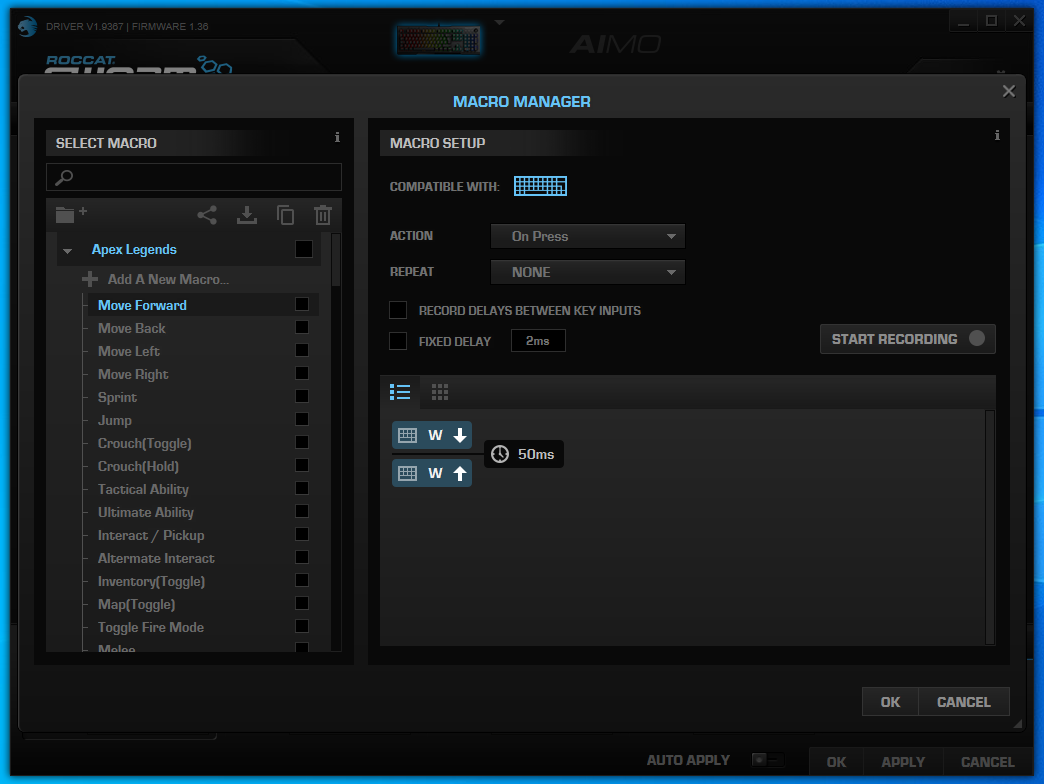The height and width of the screenshot is (784, 1044).
Task: Click the duplicate macro icon
Action: pyautogui.click(x=285, y=215)
